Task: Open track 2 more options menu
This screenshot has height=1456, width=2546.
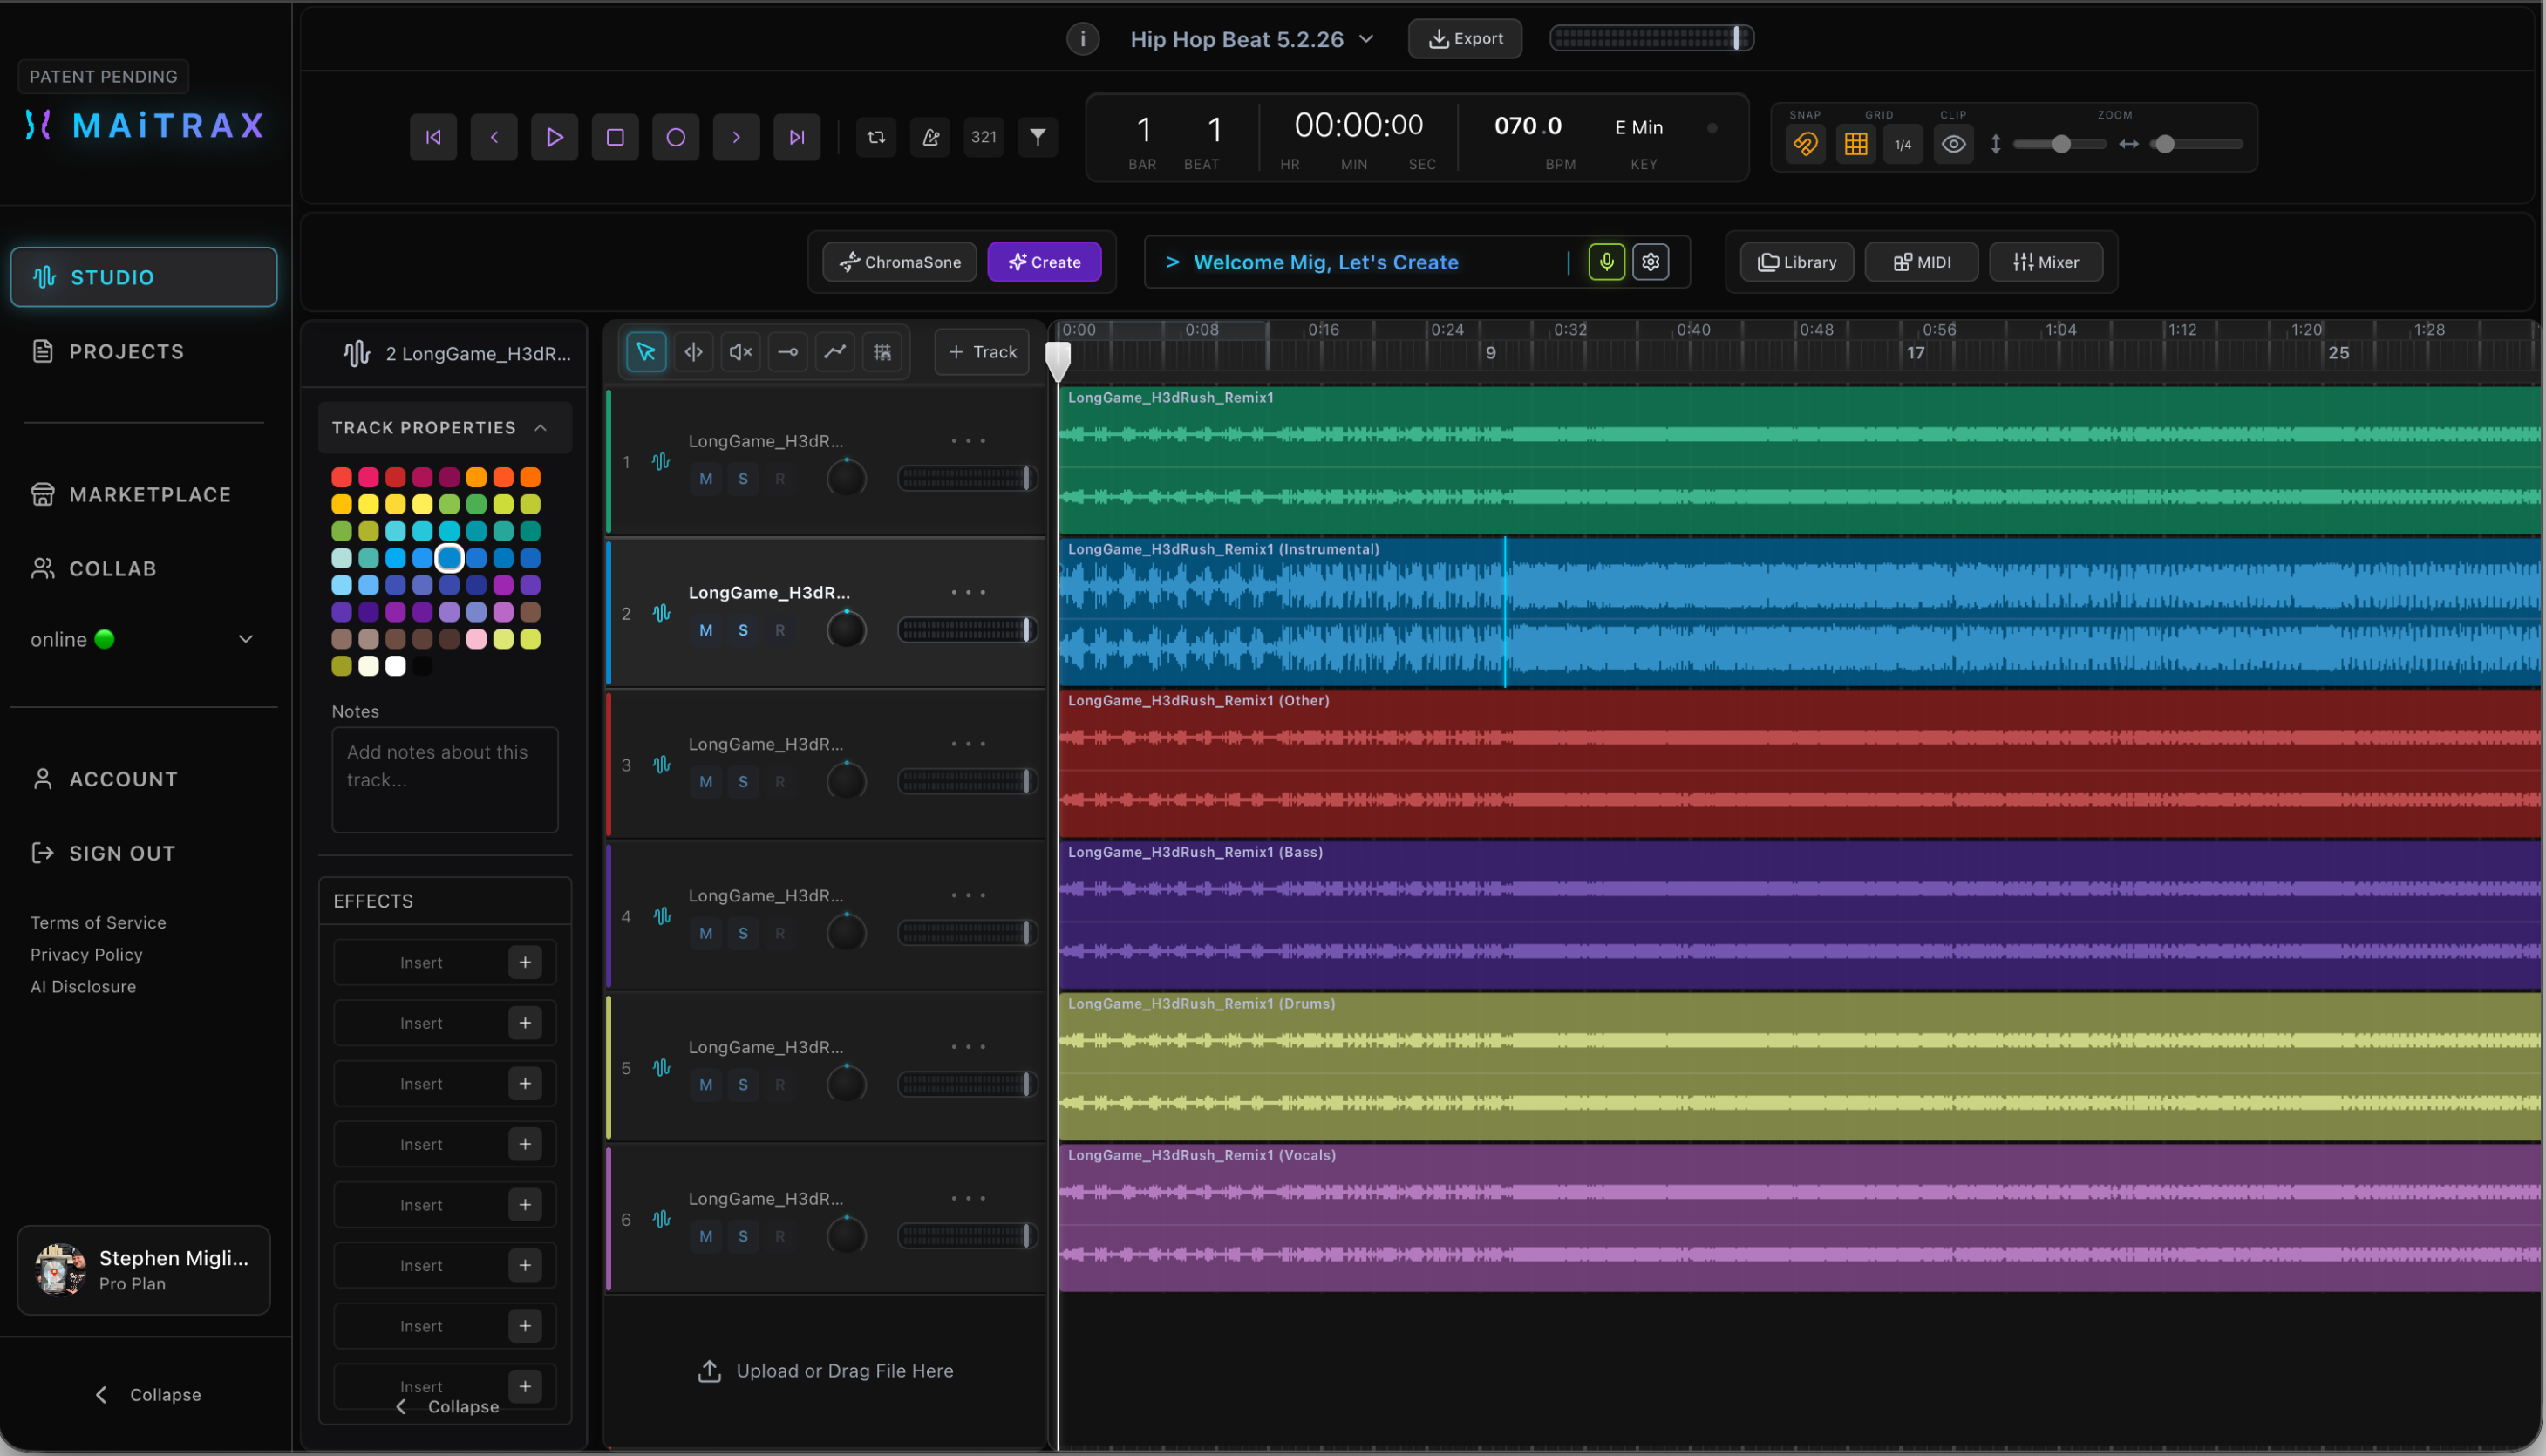Action: pos(968,592)
